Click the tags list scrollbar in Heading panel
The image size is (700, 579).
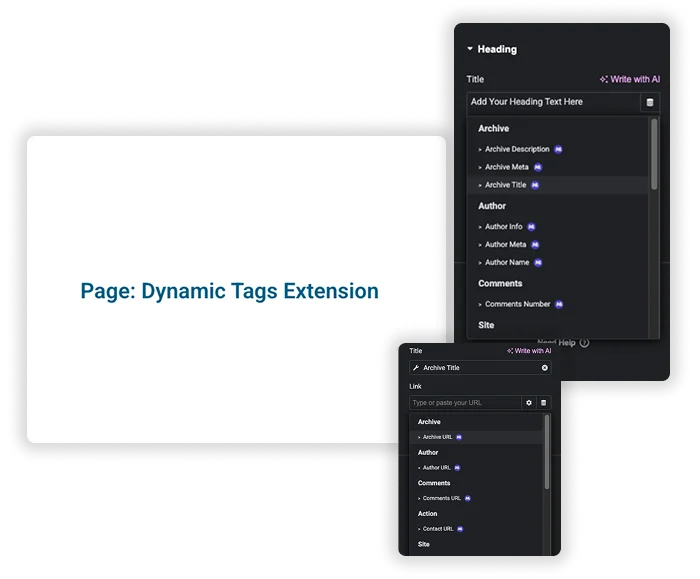point(654,154)
